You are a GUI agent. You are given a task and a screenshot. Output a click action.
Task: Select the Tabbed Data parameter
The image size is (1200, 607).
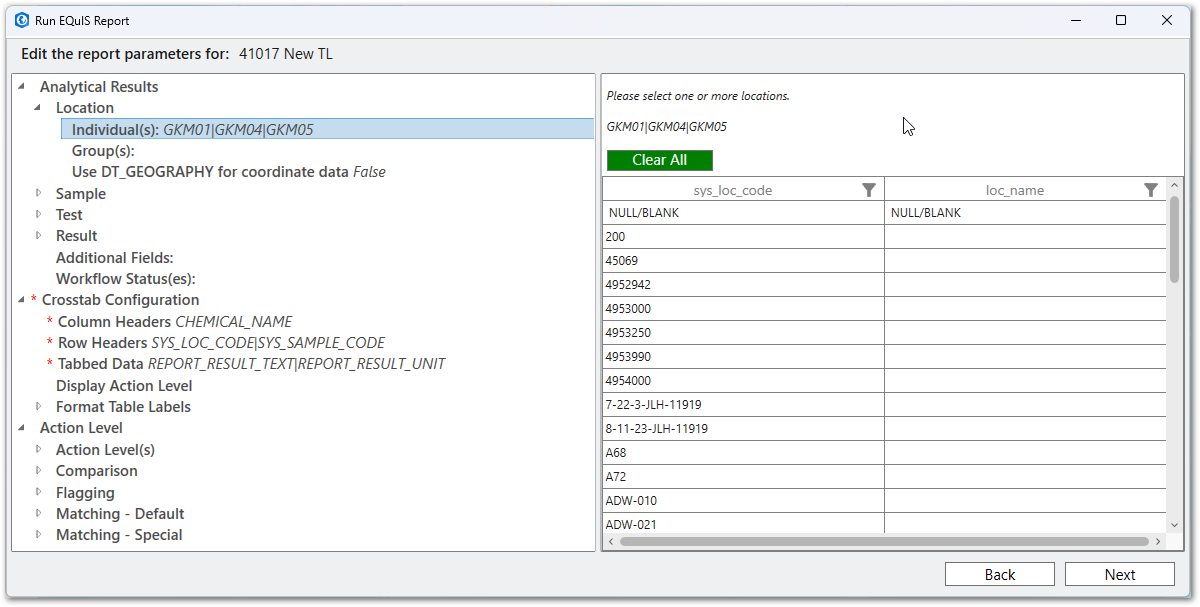pos(252,364)
